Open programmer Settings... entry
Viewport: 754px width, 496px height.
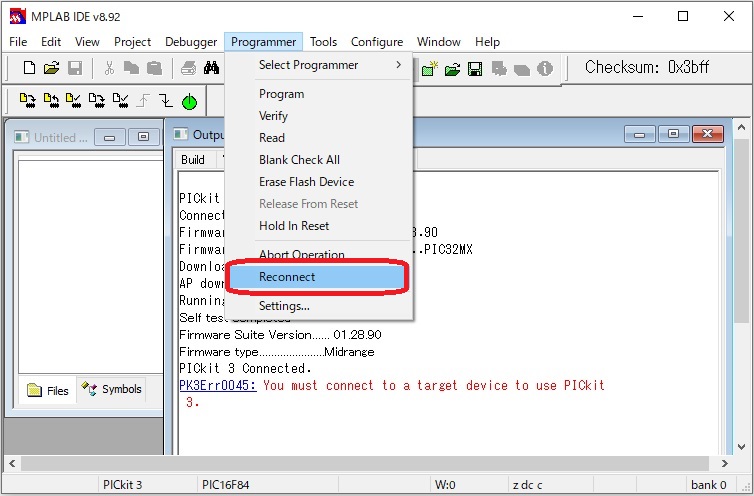(x=319, y=306)
